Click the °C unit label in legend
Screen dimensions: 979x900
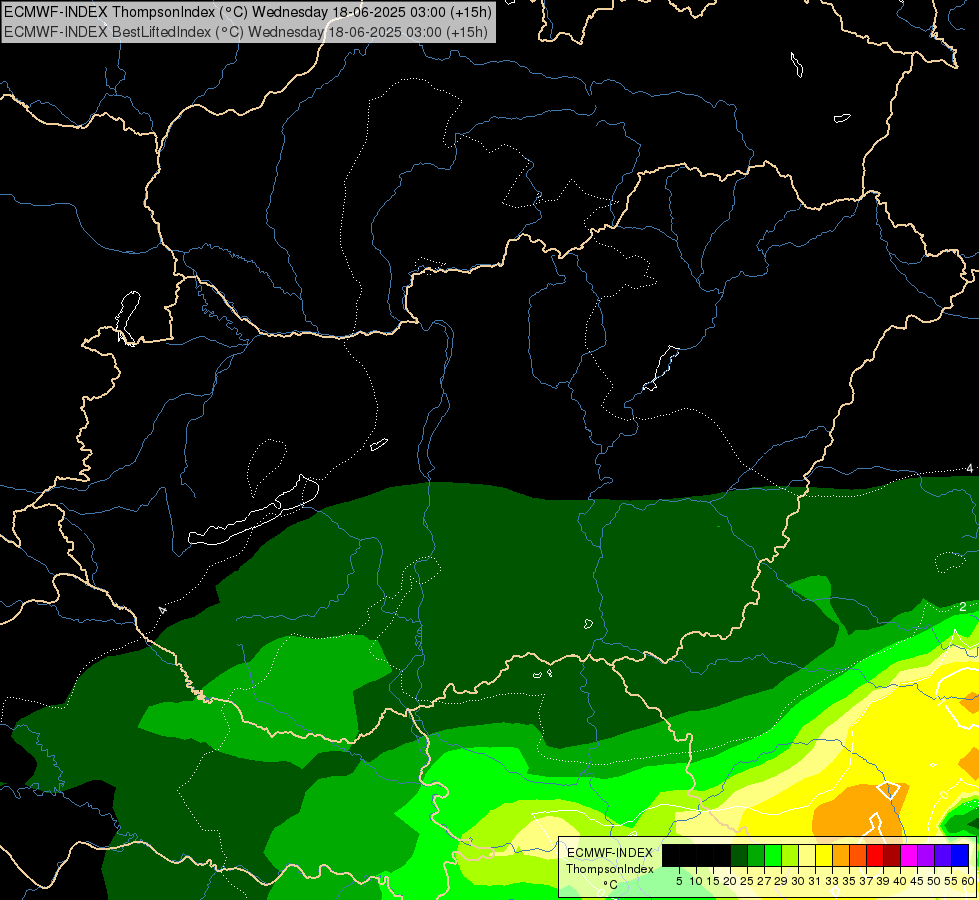pyautogui.click(x=611, y=885)
